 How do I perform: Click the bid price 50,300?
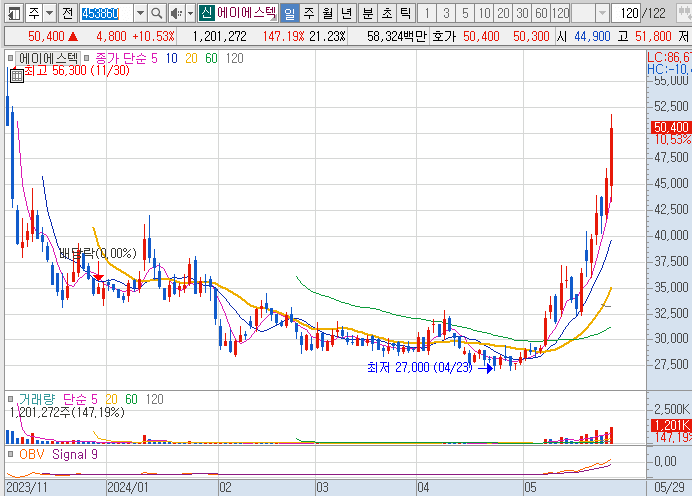(x=531, y=36)
